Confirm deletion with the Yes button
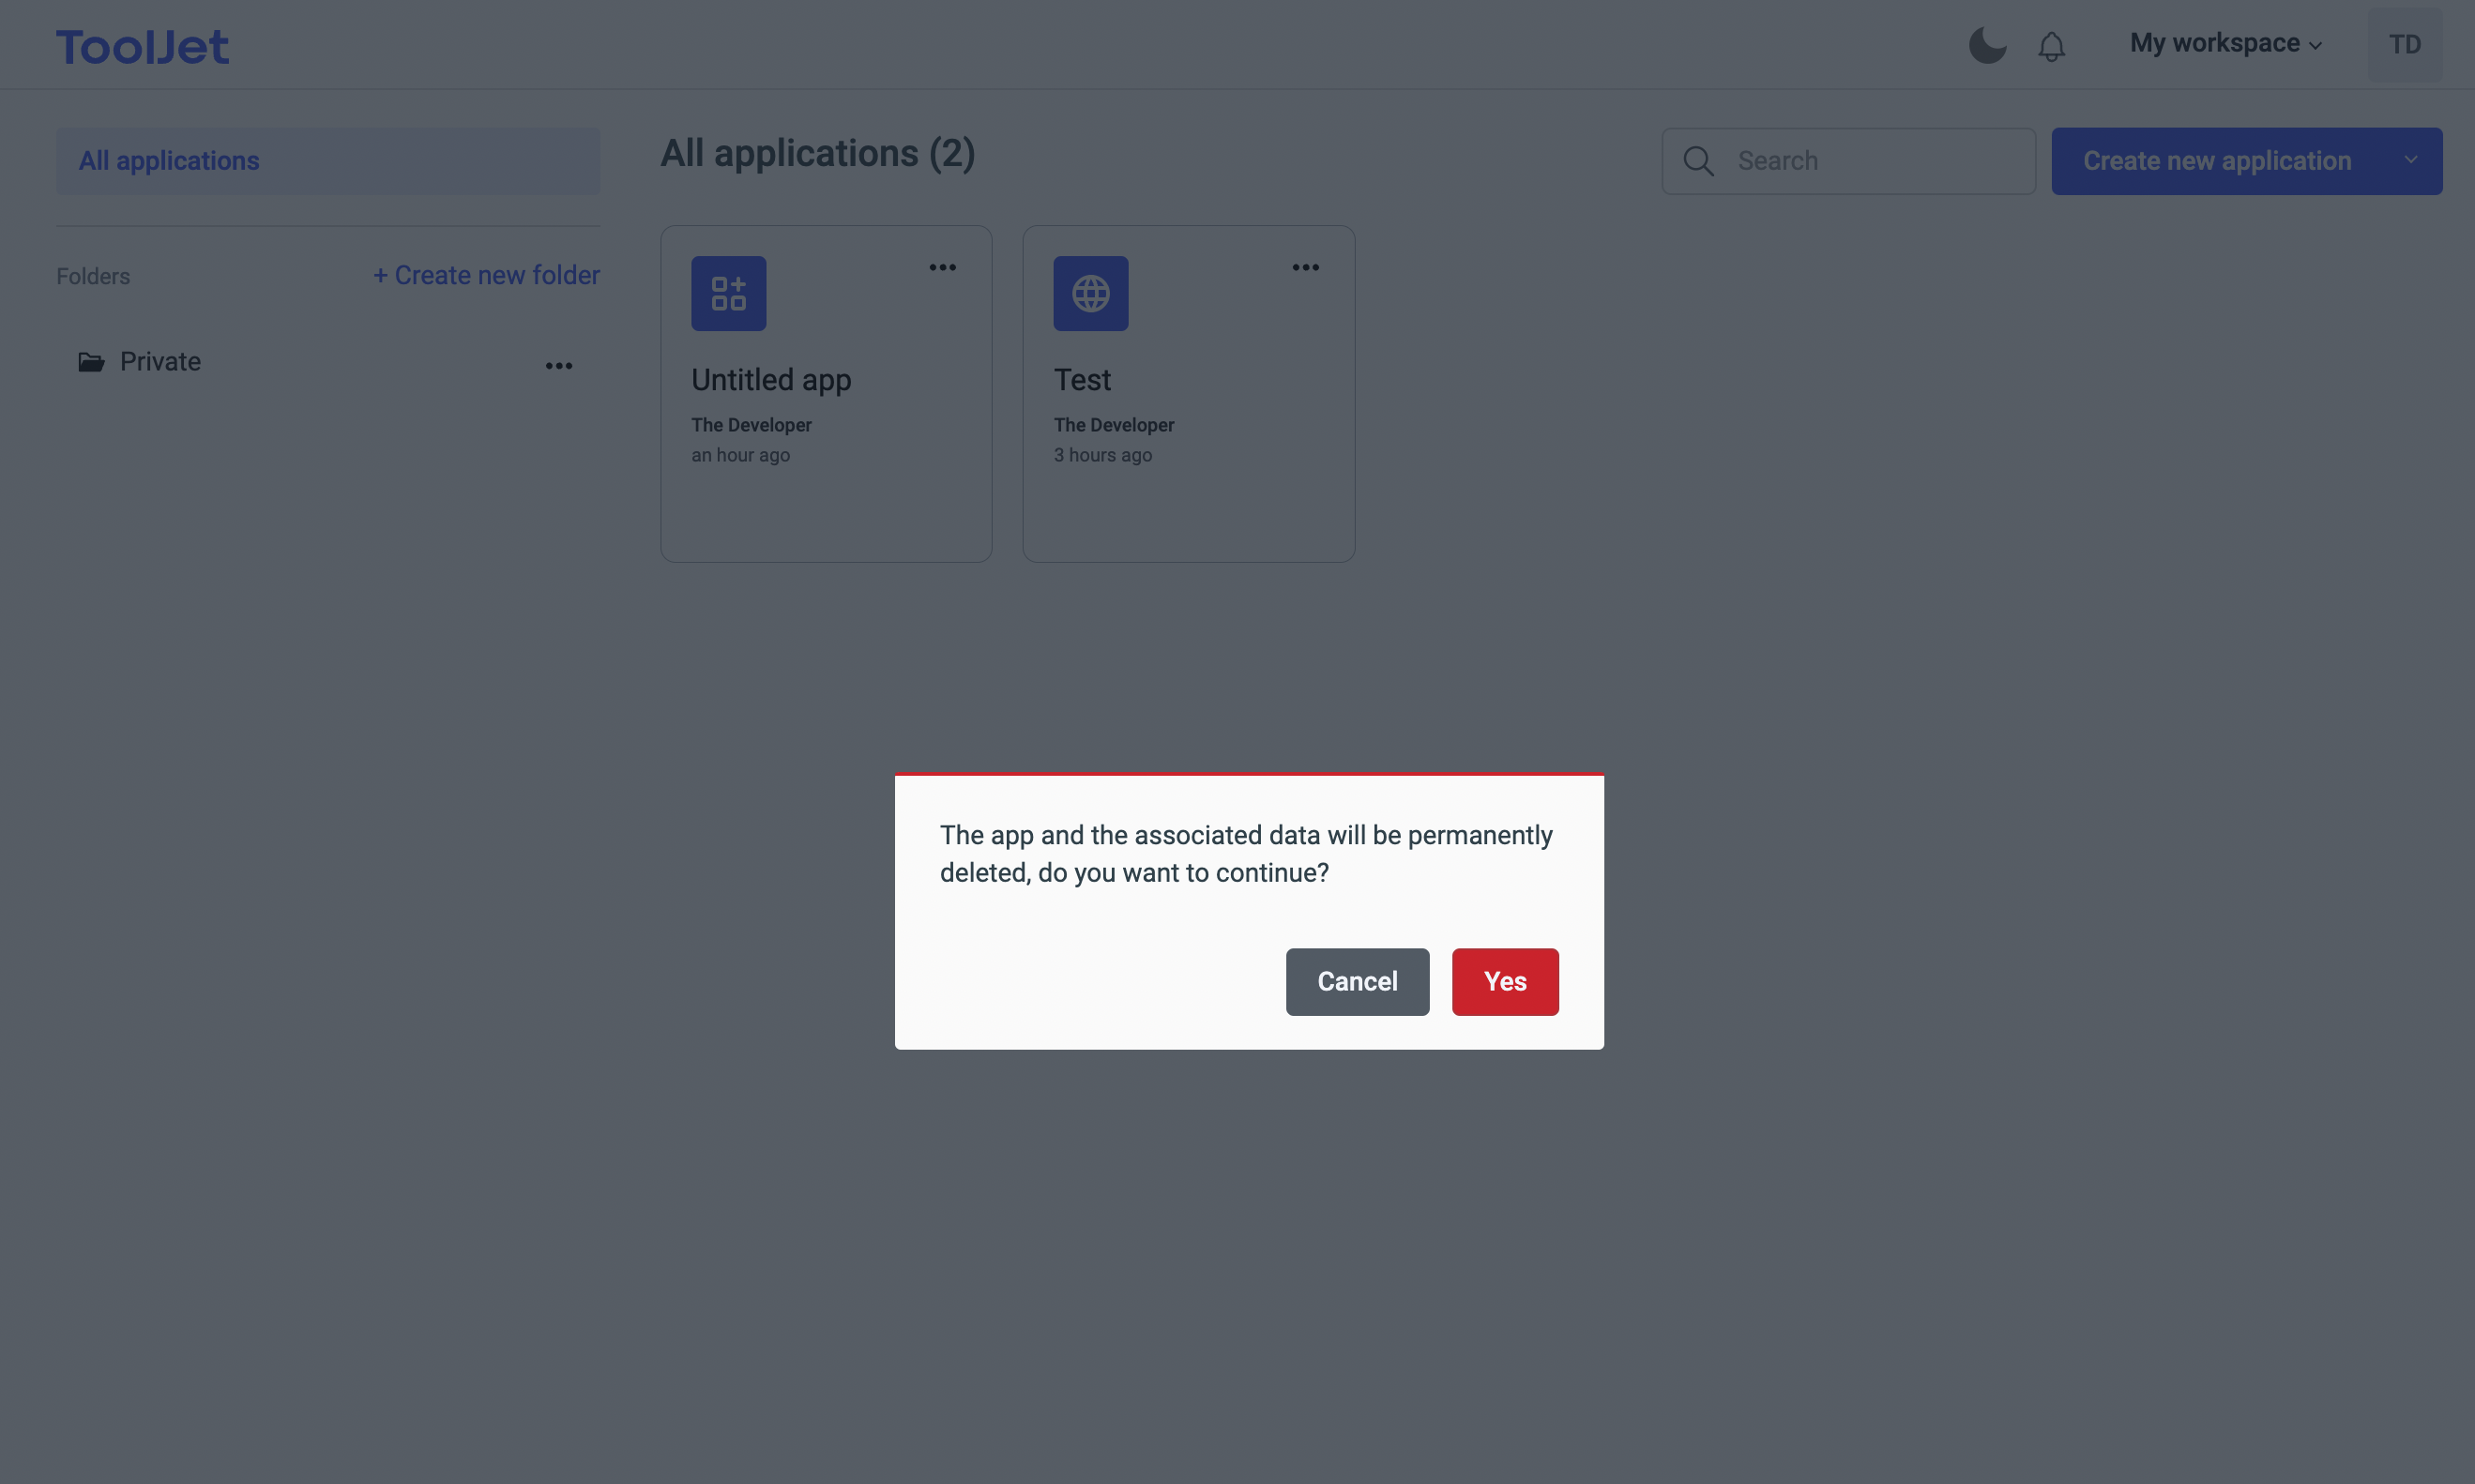Screen dimensions: 2475x1484 1504,981
